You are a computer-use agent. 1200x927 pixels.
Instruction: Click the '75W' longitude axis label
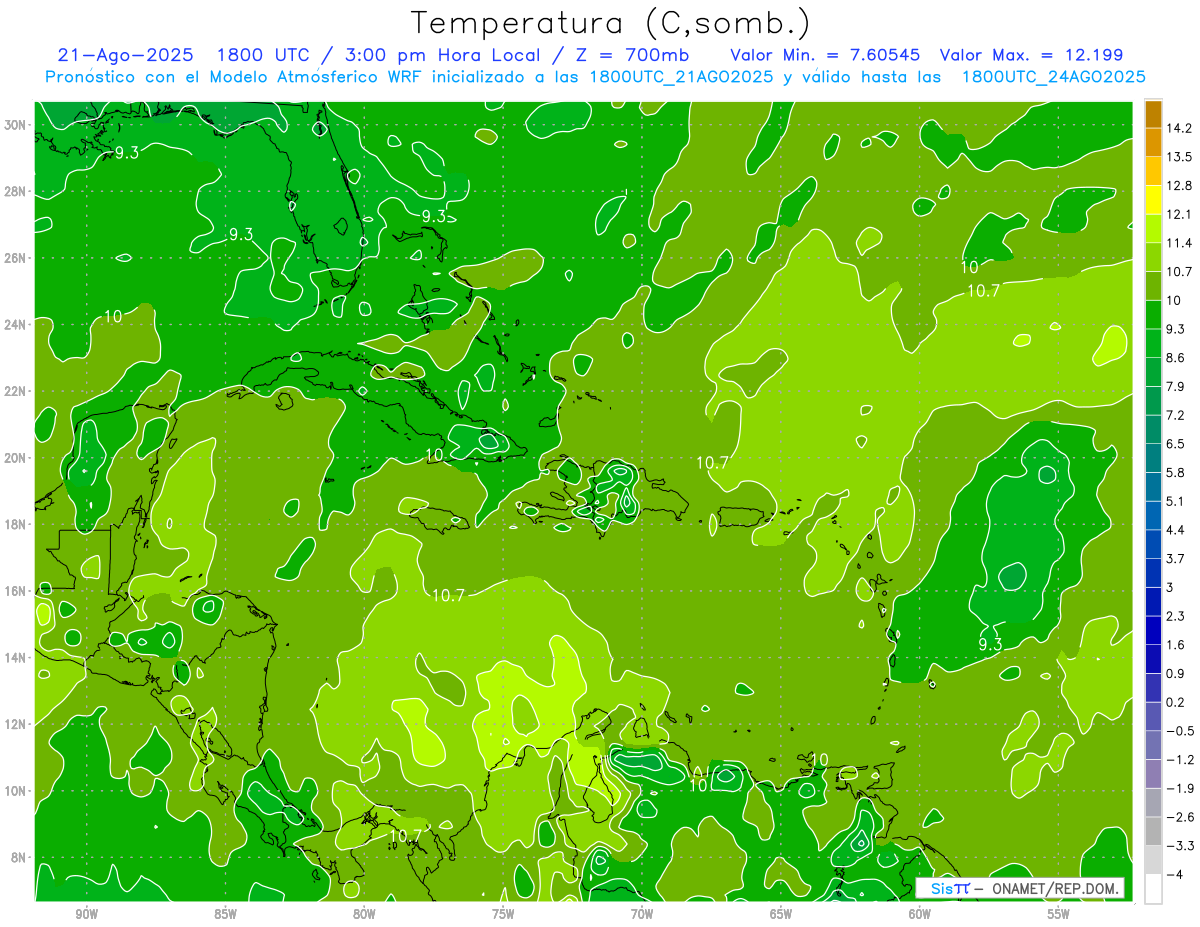(503, 914)
